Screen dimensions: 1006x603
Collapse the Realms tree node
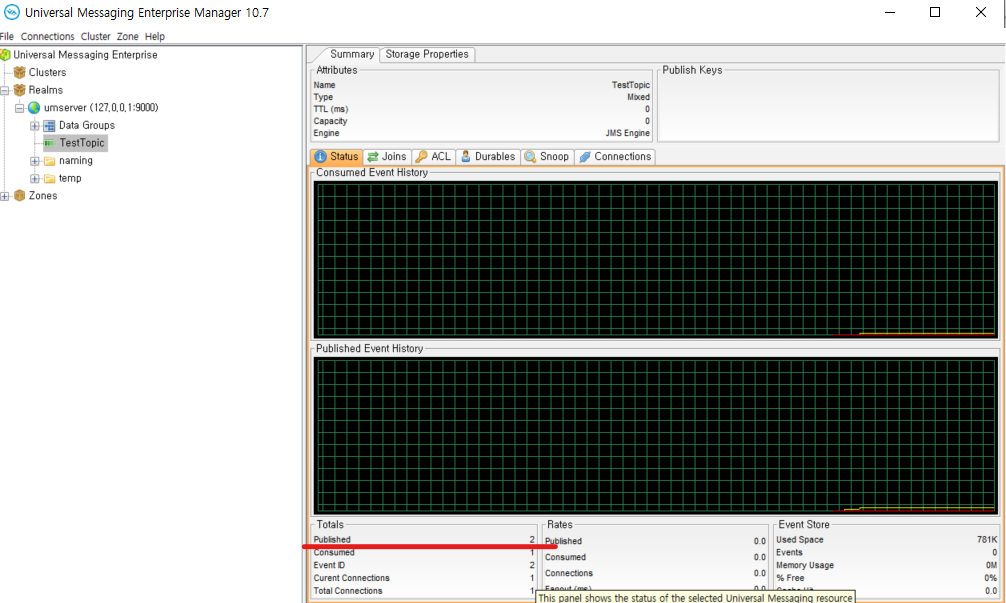coord(4,90)
